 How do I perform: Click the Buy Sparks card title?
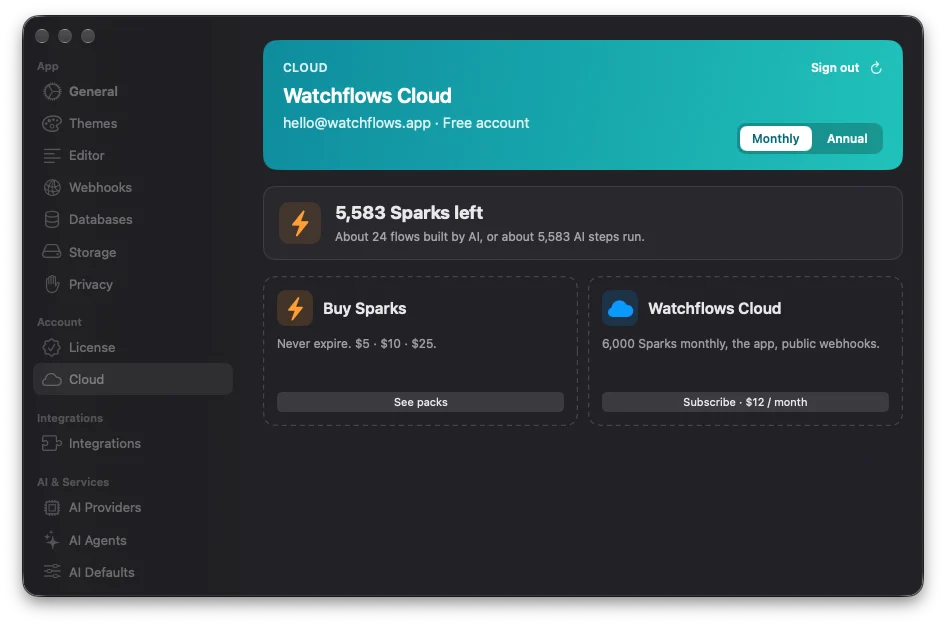click(364, 308)
